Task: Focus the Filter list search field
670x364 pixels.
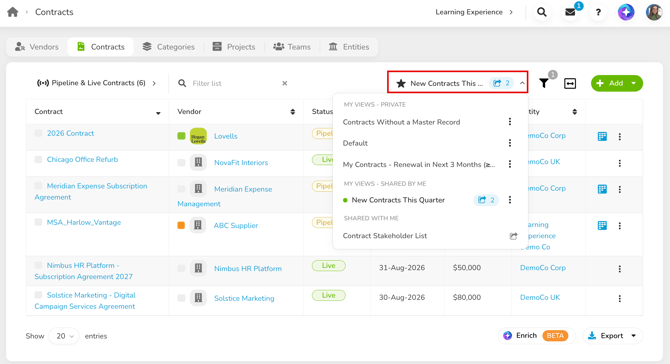Action: coord(233,83)
